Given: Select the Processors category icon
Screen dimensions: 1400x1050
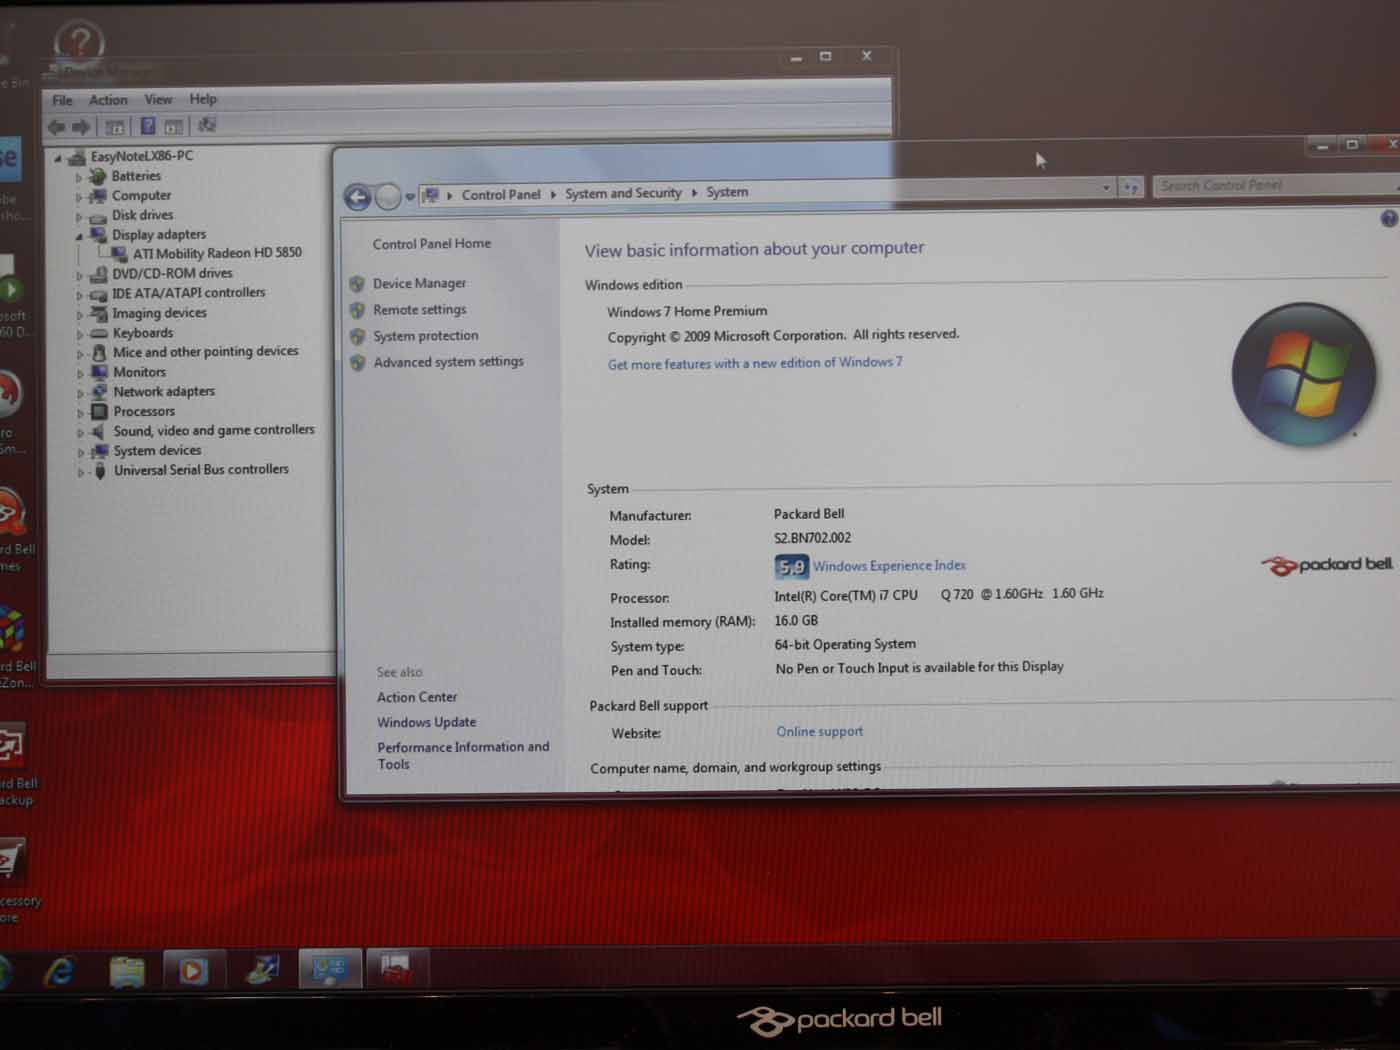Looking at the screenshot, I should (x=99, y=411).
